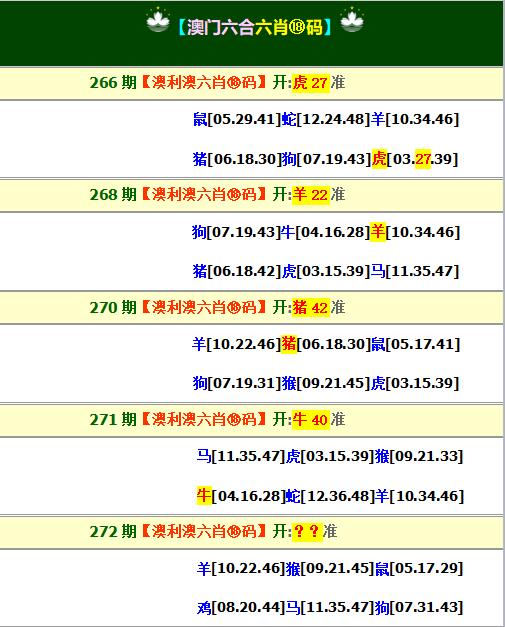Screen dimensions: 505x627
Task: Click 鸡[08.20.44] in the 272 prediction
Action: click(241, 608)
